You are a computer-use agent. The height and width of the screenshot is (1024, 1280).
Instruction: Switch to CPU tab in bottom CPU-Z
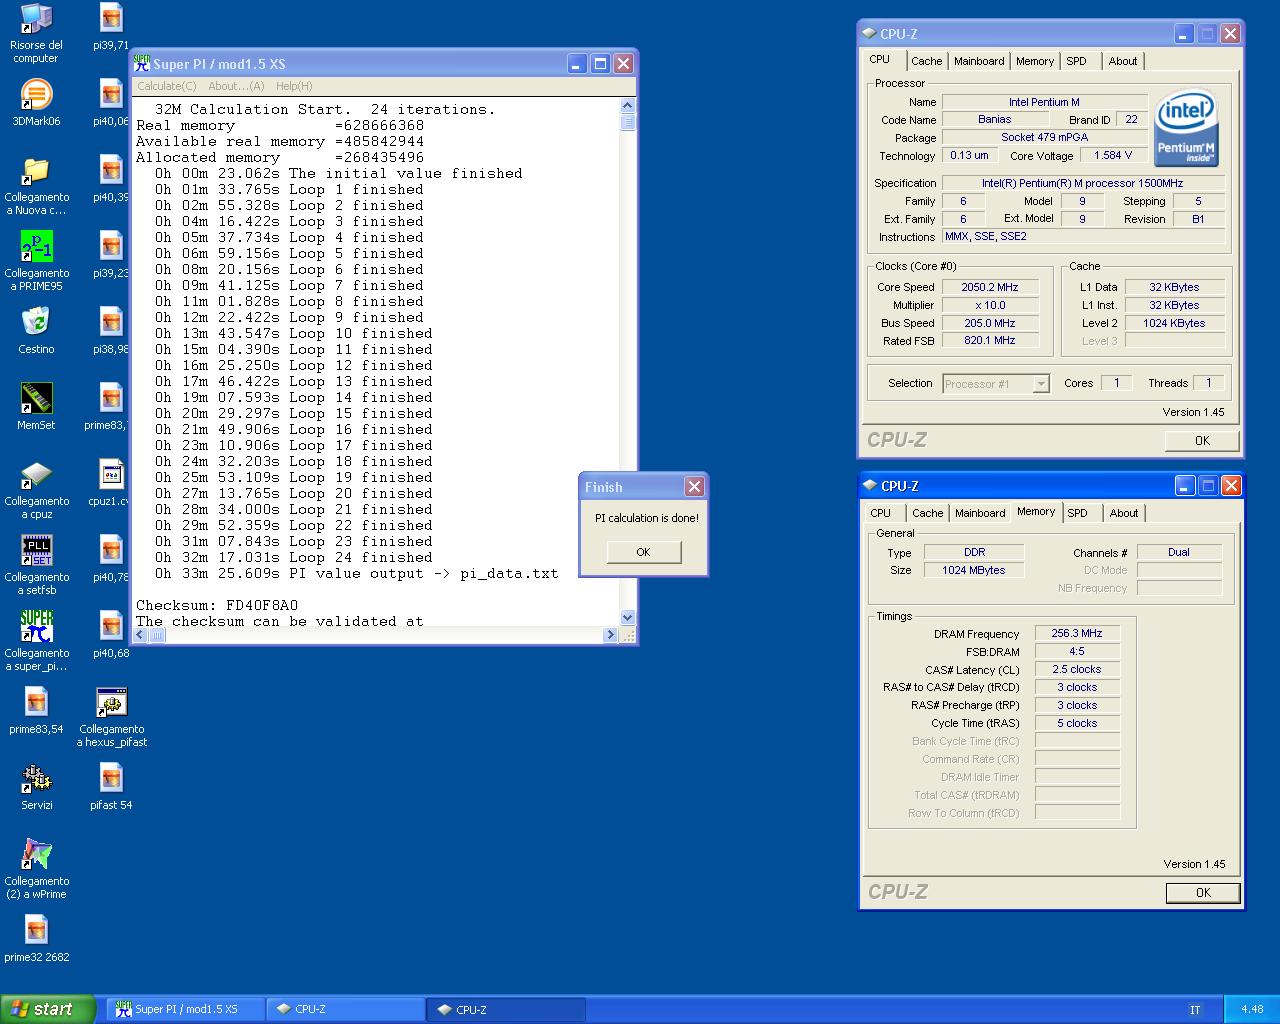pos(880,513)
